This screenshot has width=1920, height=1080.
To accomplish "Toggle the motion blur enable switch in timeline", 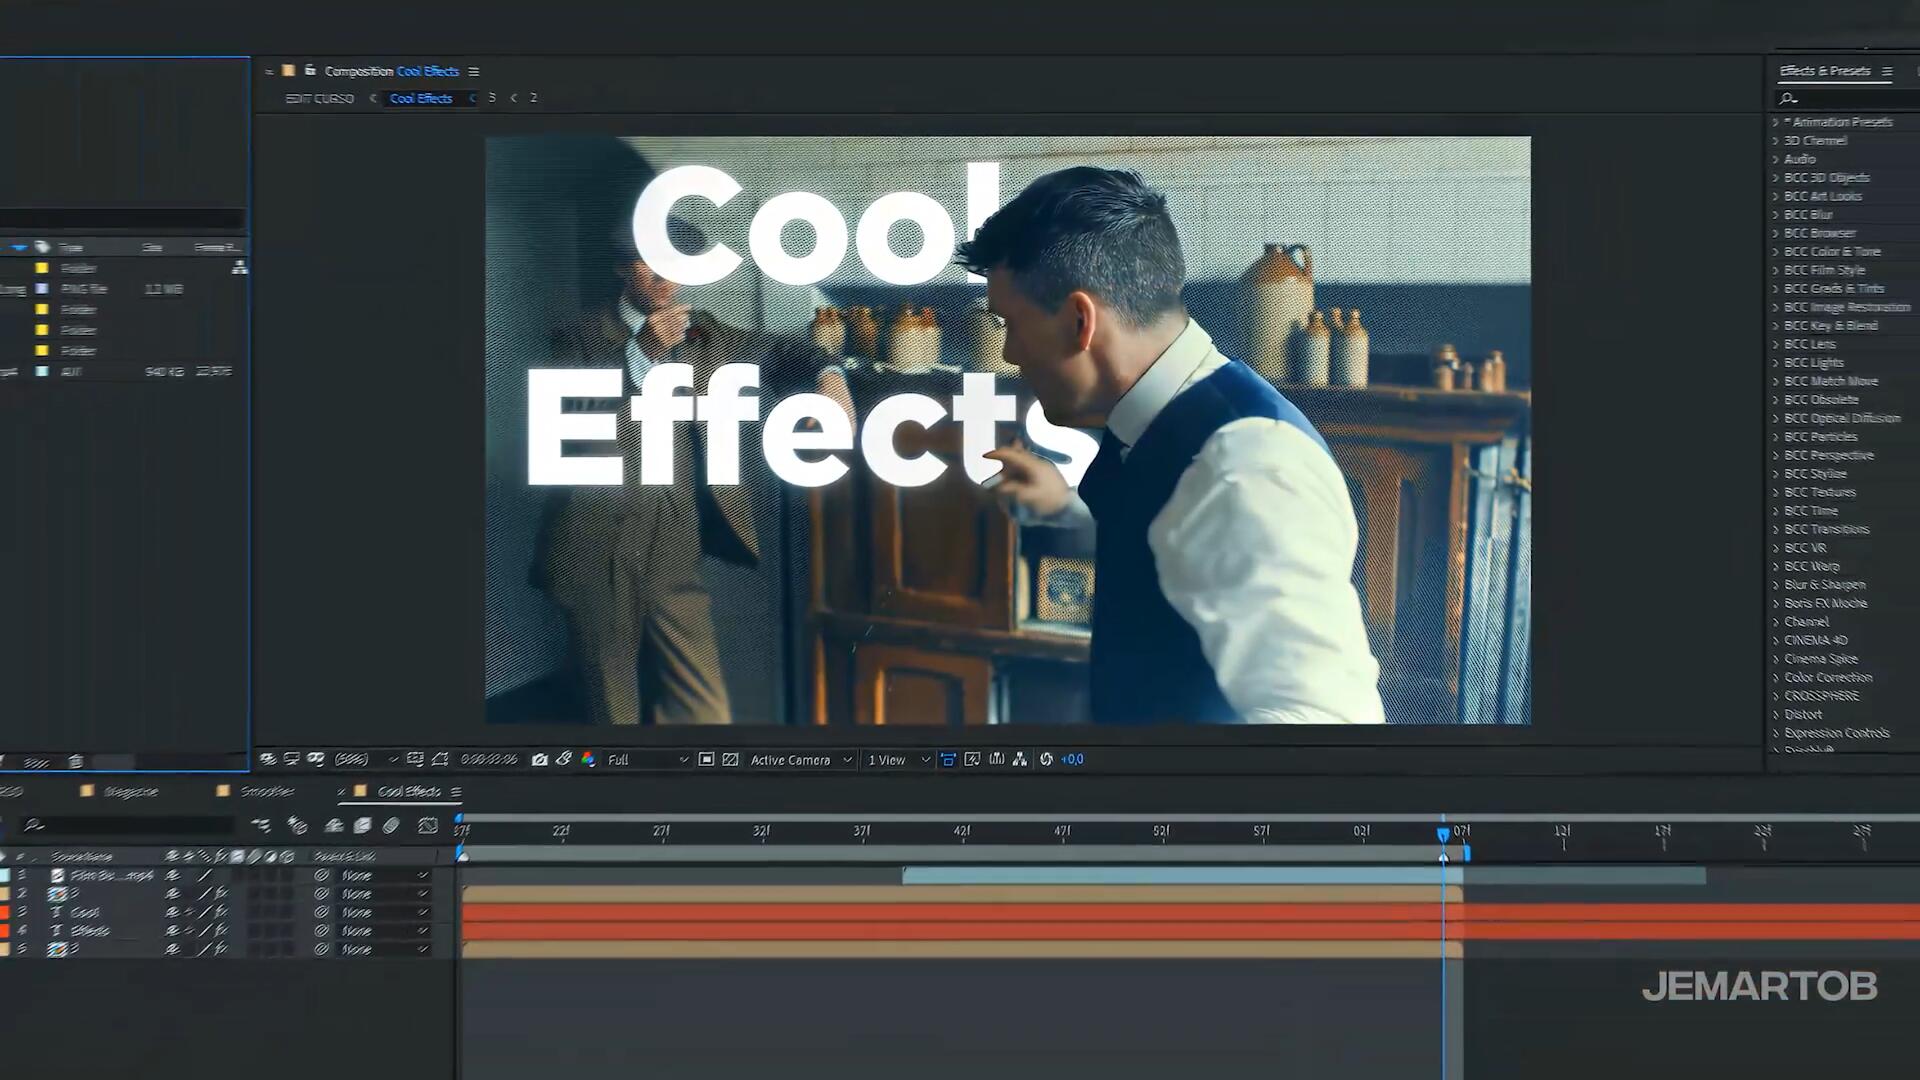I will [x=391, y=826].
